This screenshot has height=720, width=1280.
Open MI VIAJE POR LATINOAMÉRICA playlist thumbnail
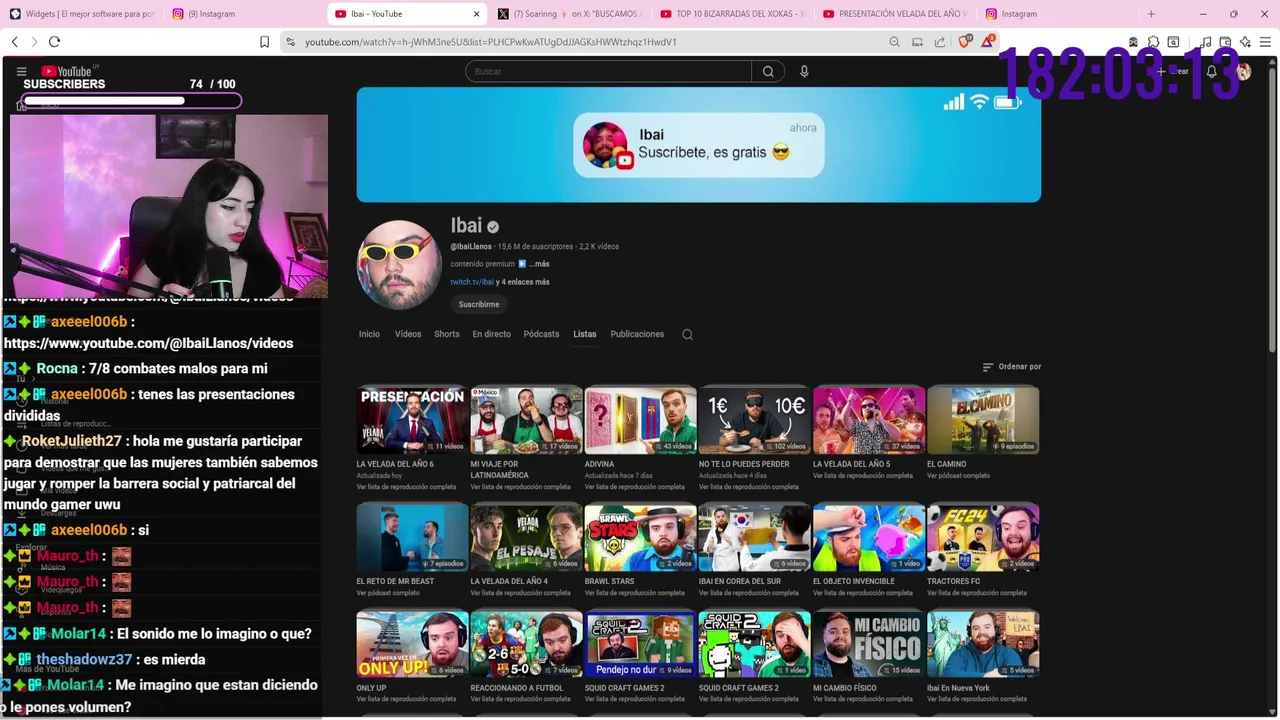coord(526,420)
